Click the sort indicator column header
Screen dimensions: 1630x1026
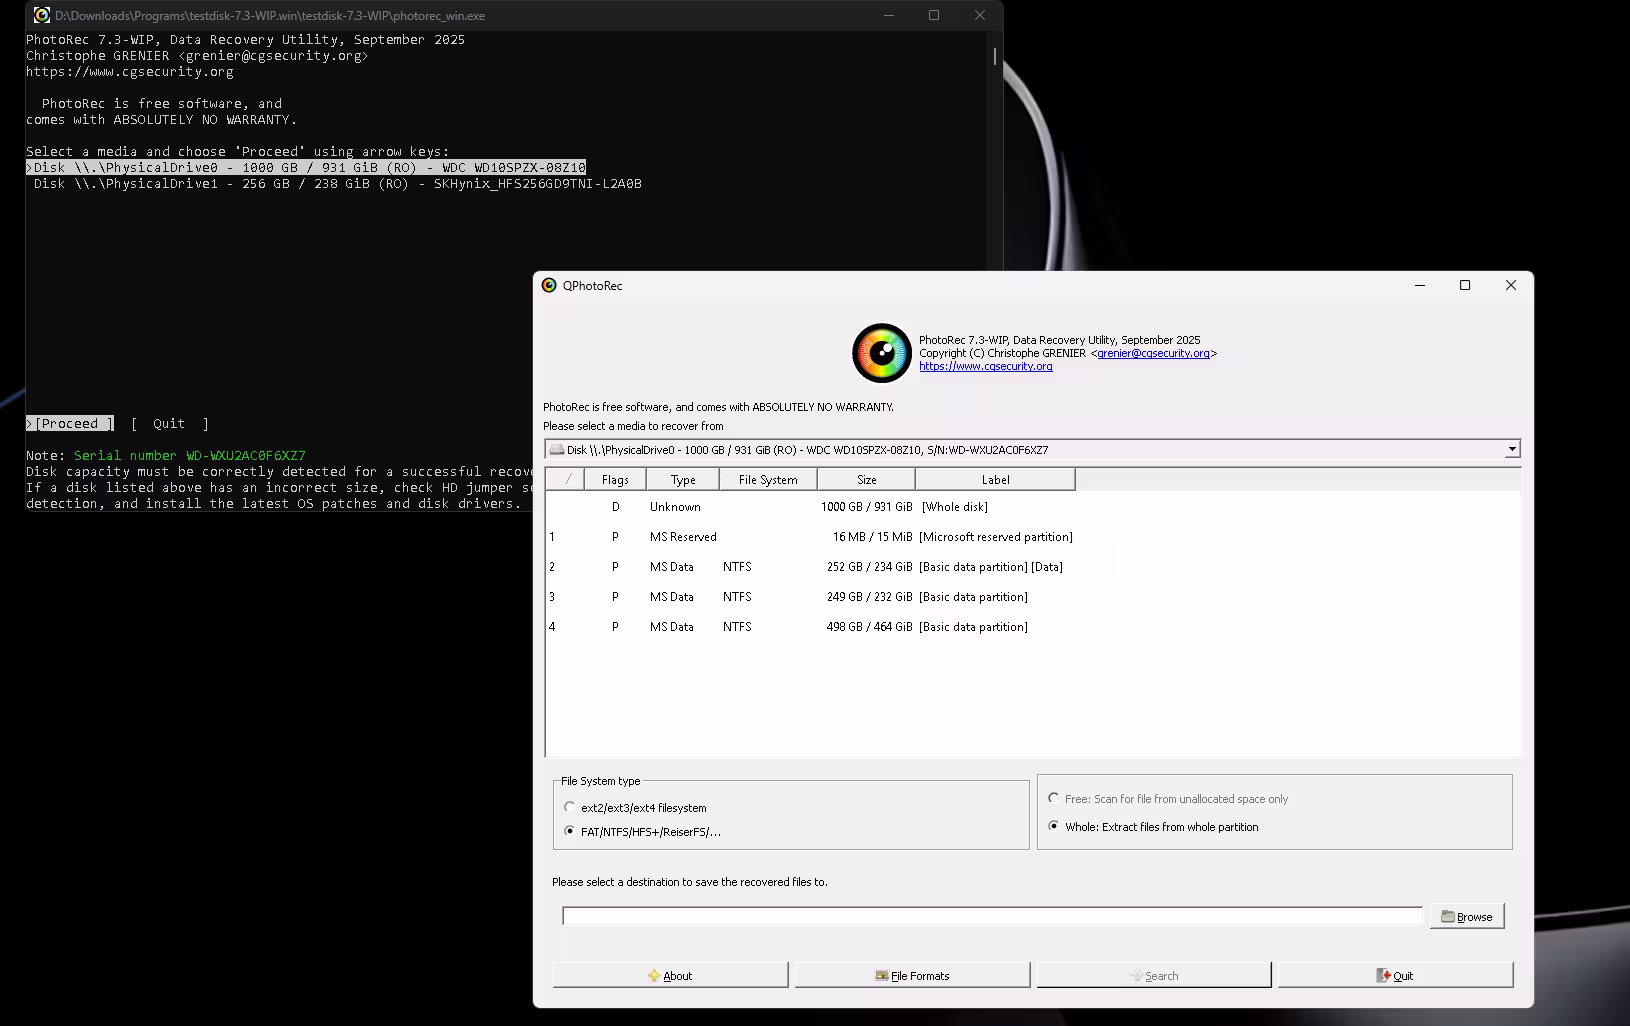566,480
